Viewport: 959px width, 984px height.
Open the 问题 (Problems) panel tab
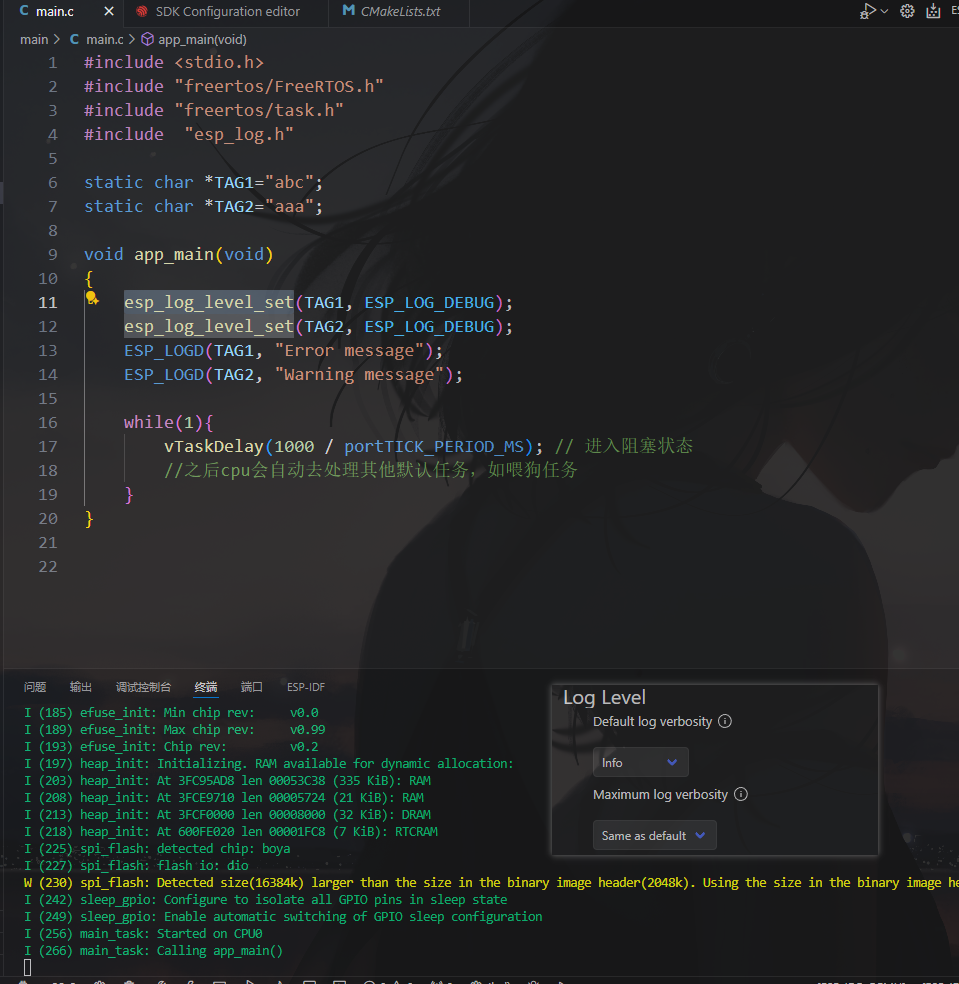point(35,687)
